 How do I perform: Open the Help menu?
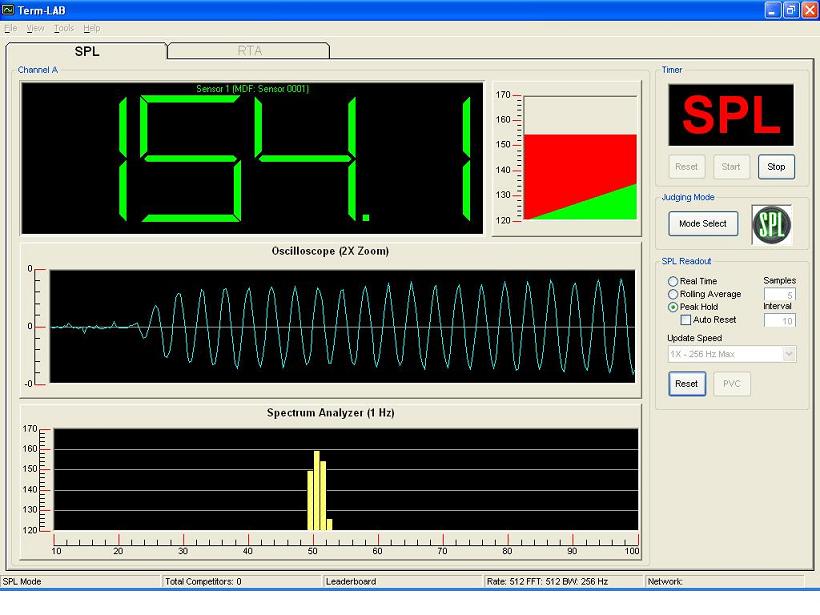pyautogui.click(x=92, y=28)
